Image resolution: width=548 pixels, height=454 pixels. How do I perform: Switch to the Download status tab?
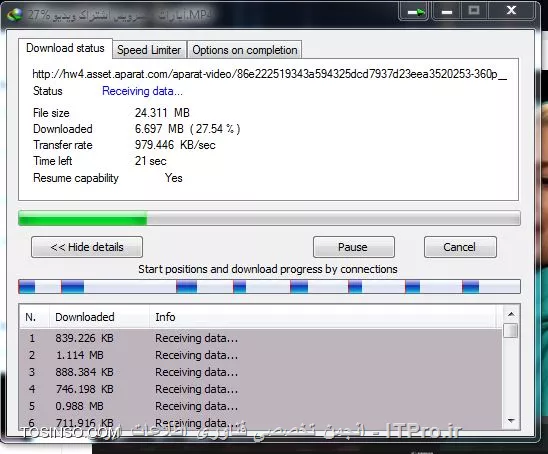click(65, 48)
